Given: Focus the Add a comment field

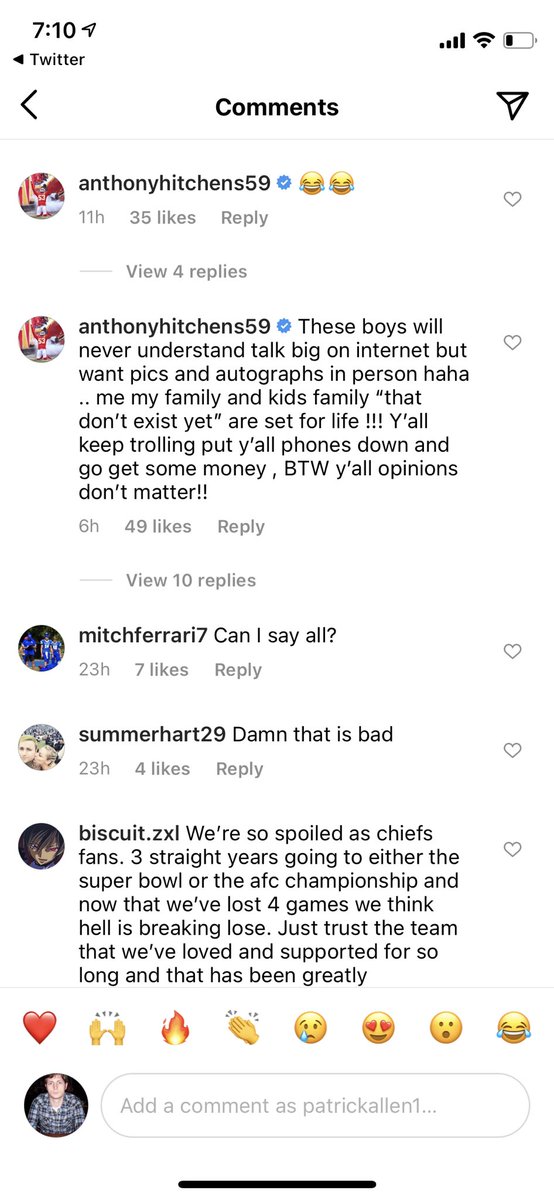Looking at the screenshot, I should click(315, 1106).
